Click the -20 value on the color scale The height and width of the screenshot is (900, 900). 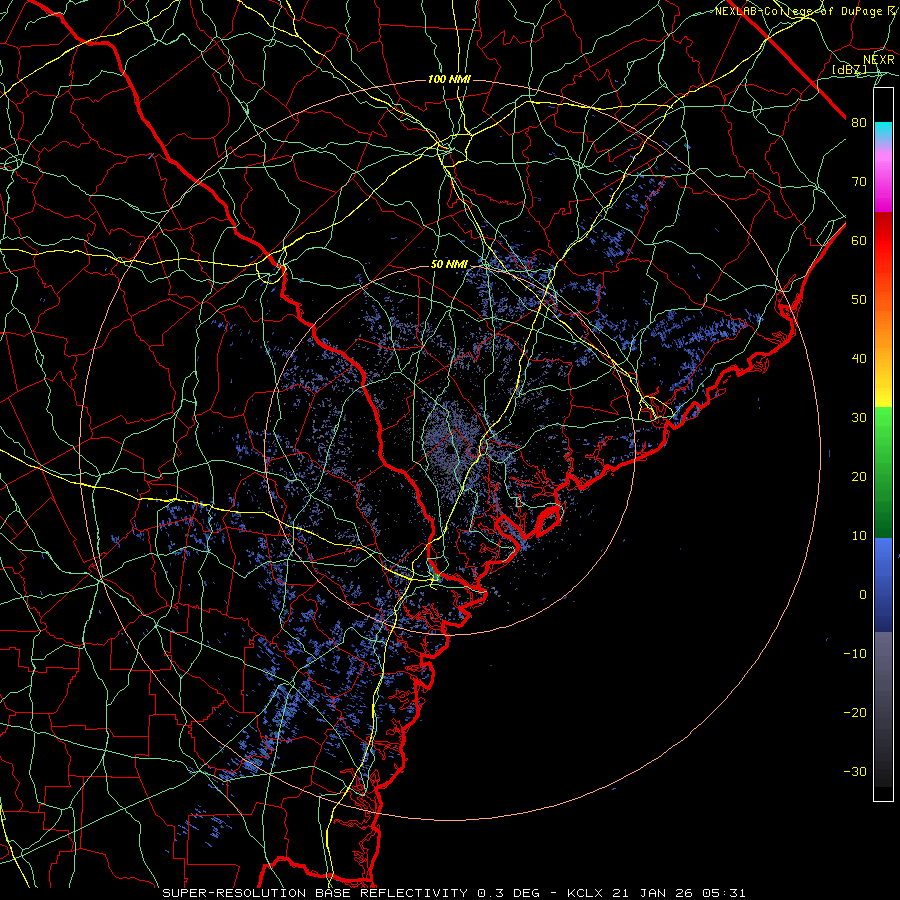855,713
